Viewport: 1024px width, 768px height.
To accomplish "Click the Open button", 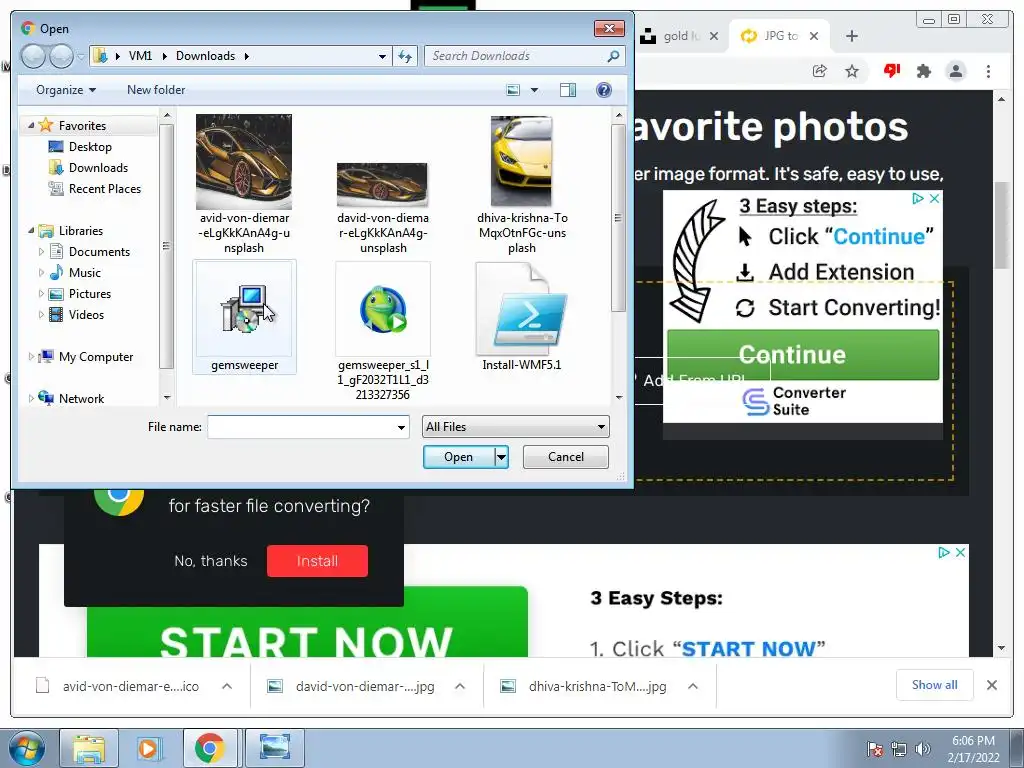I will pos(458,457).
